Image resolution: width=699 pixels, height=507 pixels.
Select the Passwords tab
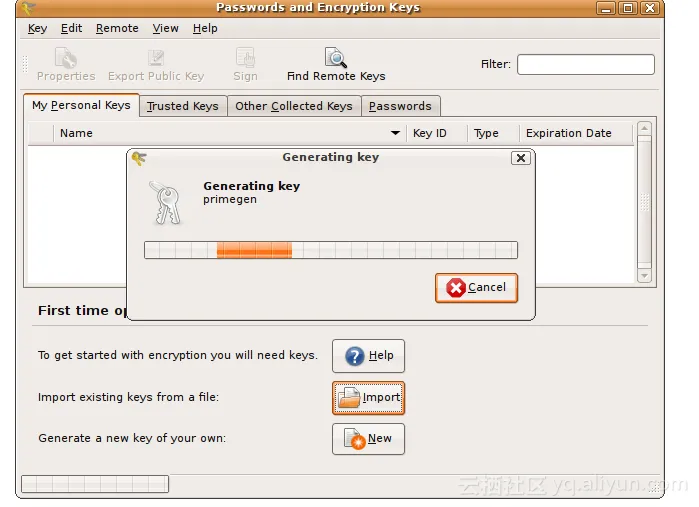pyautogui.click(x=400, y=106)
